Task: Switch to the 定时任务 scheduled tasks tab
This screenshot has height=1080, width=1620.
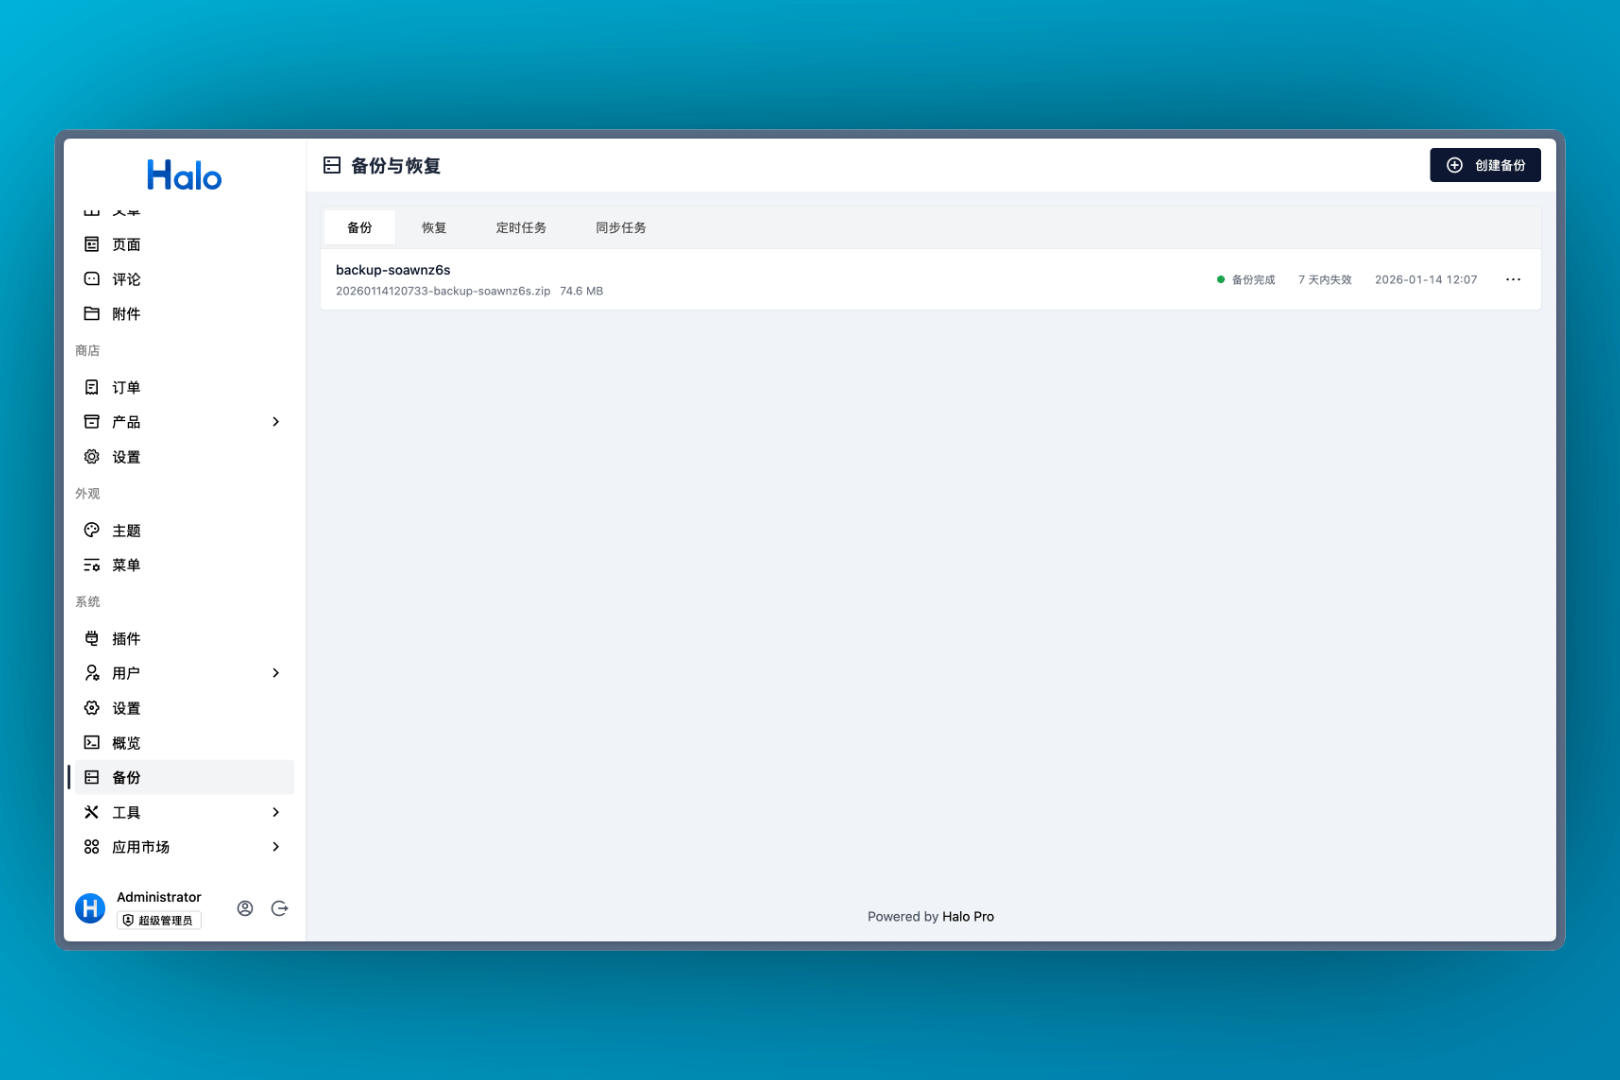Action: tap(521, 228)
